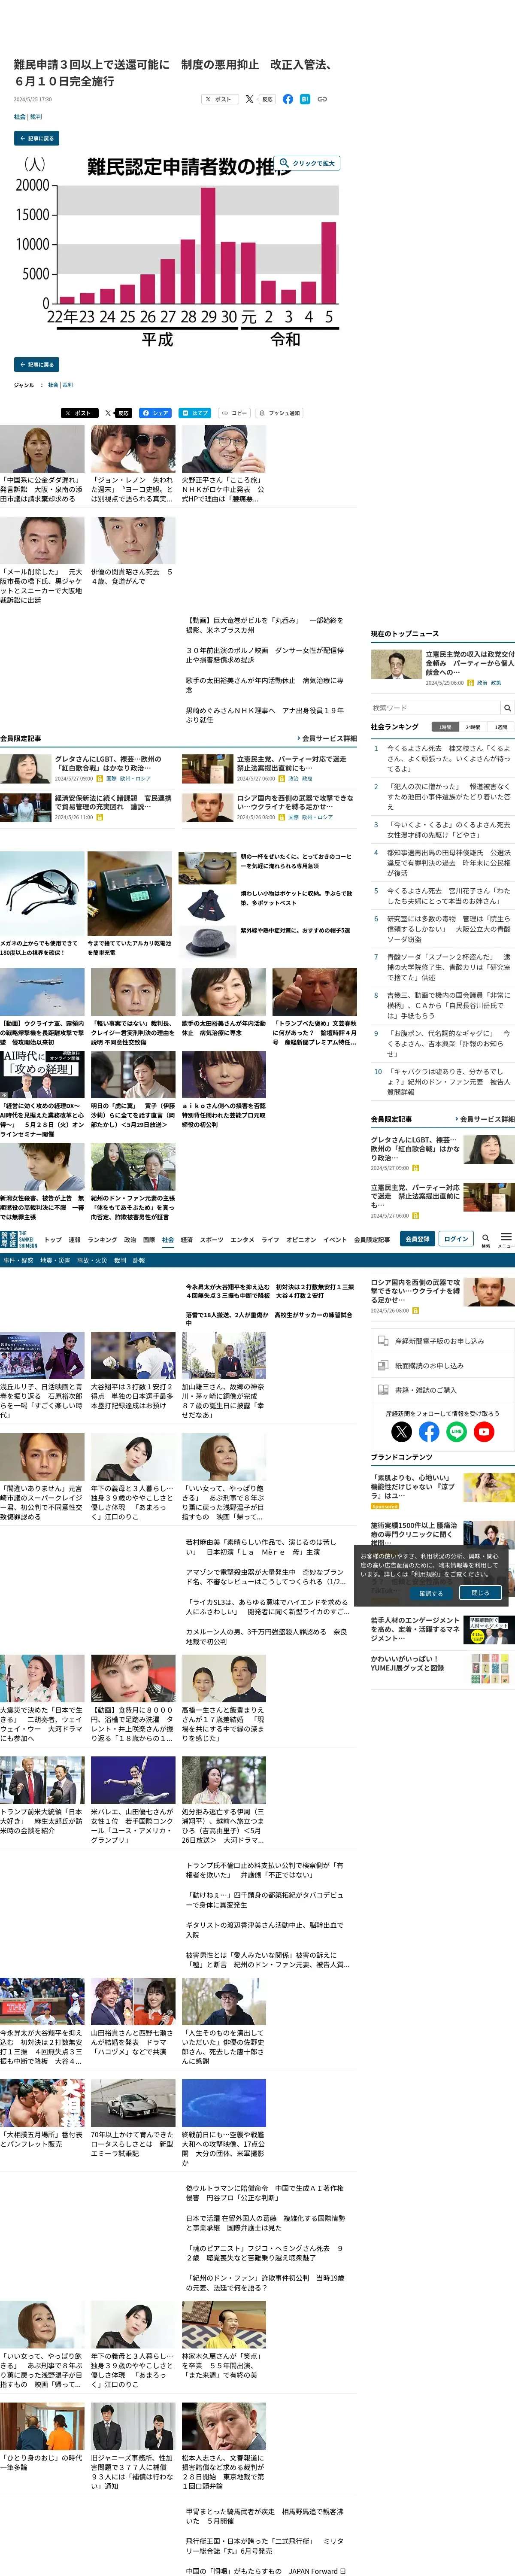Viewport: 515px width, 2576px height.
Task: Click the Sankei Shimbun logo in nav bar
Action: [19, 1239]
